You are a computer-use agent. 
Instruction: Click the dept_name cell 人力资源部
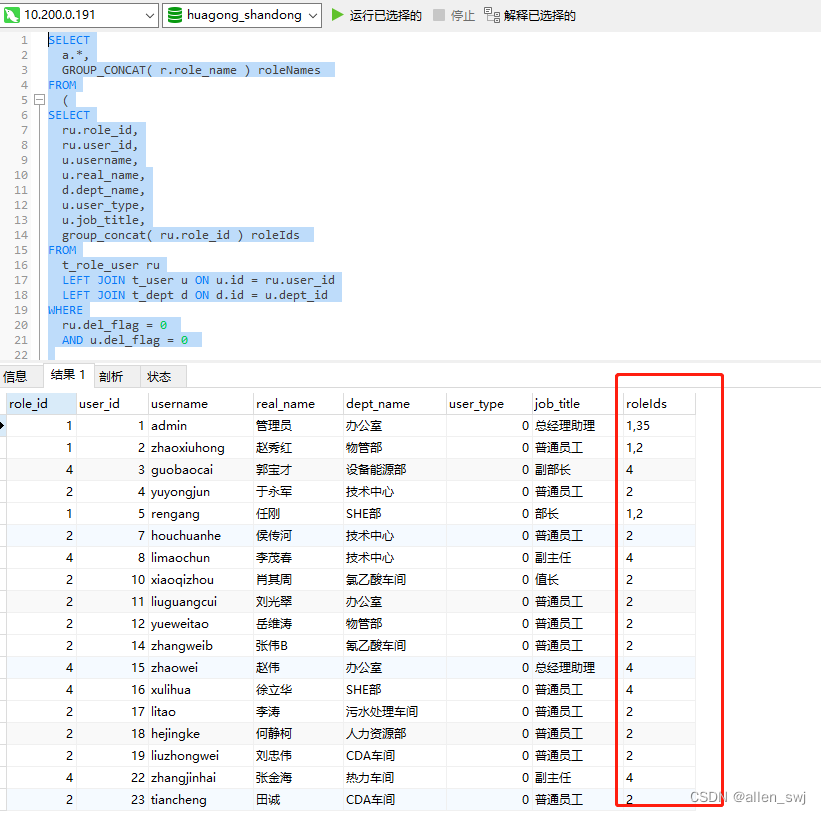tap(394, 733)
